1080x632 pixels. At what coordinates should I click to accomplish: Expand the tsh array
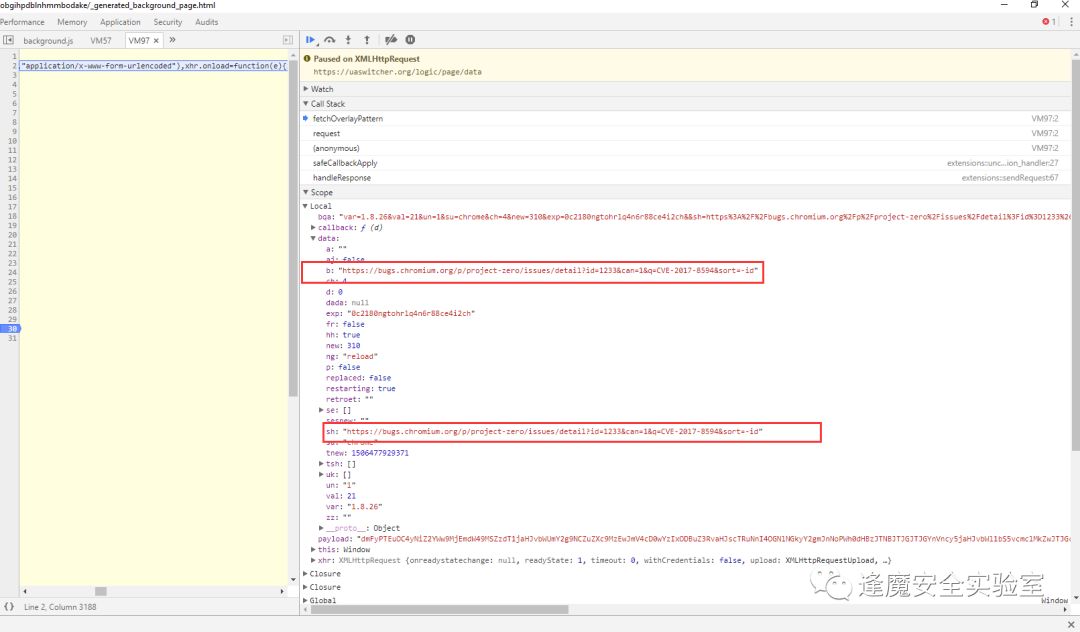(x=322, y=463)
